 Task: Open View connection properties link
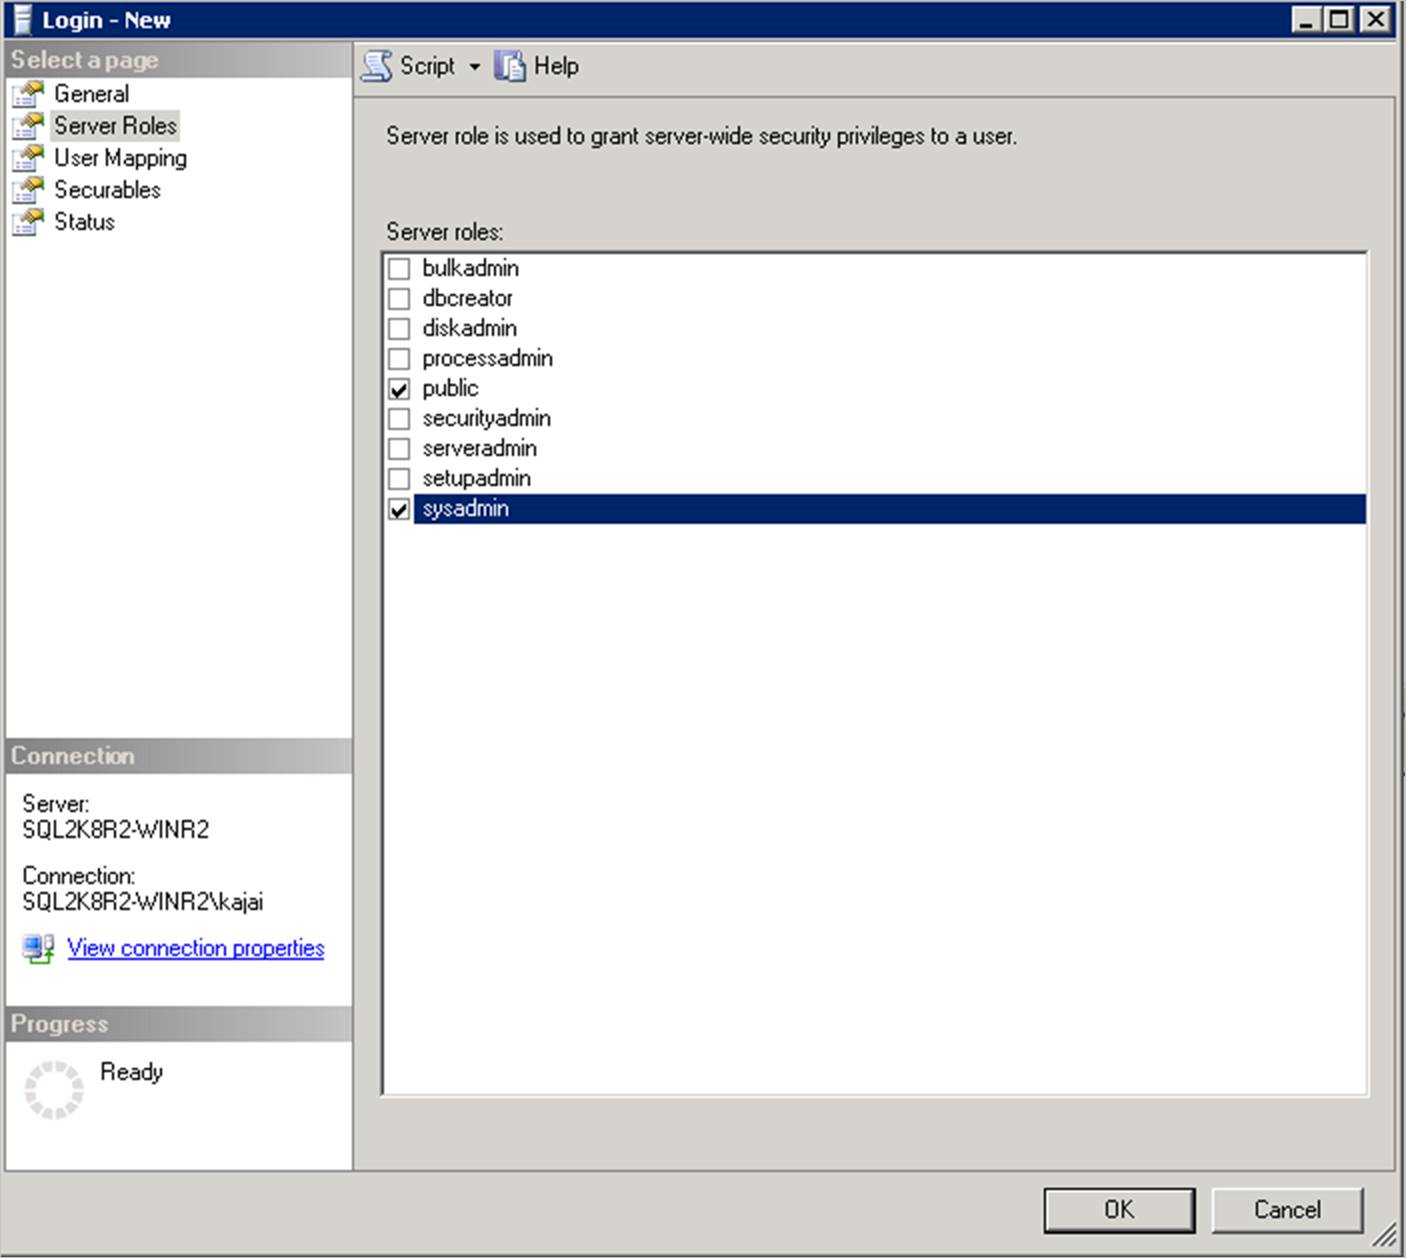coord(195,948)
